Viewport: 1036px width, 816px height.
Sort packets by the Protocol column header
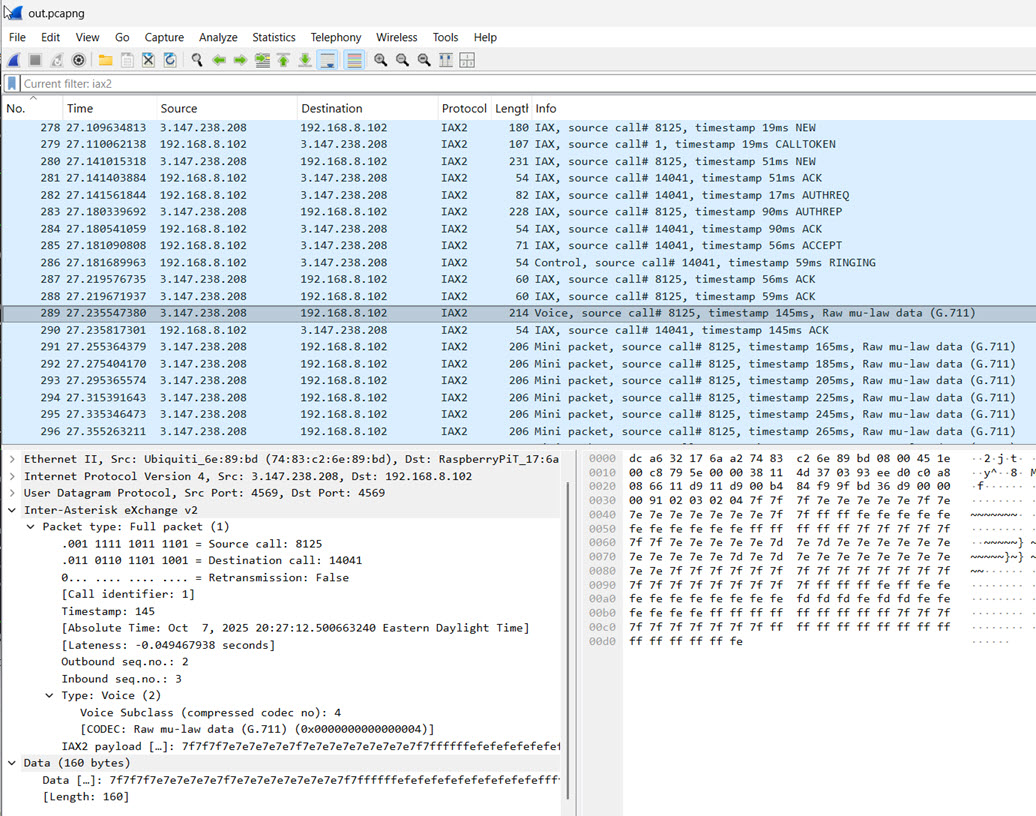tap(463, 108)
